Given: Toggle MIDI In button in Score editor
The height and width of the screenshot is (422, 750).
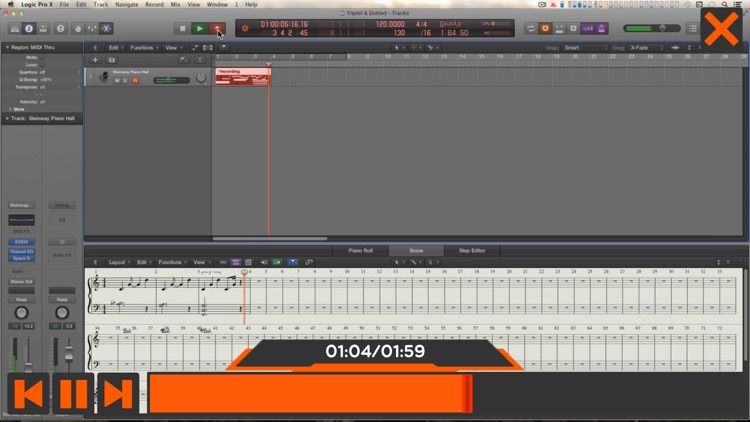Looking at the screenshot, I should (x=264, y=262).
